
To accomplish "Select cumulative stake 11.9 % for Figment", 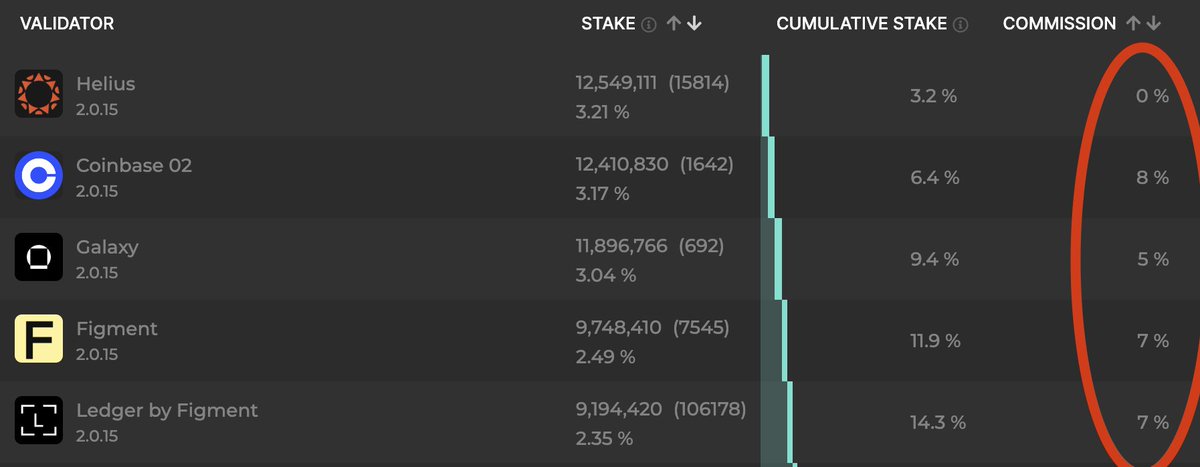I will pyautogui.click(x=934, y=341).
